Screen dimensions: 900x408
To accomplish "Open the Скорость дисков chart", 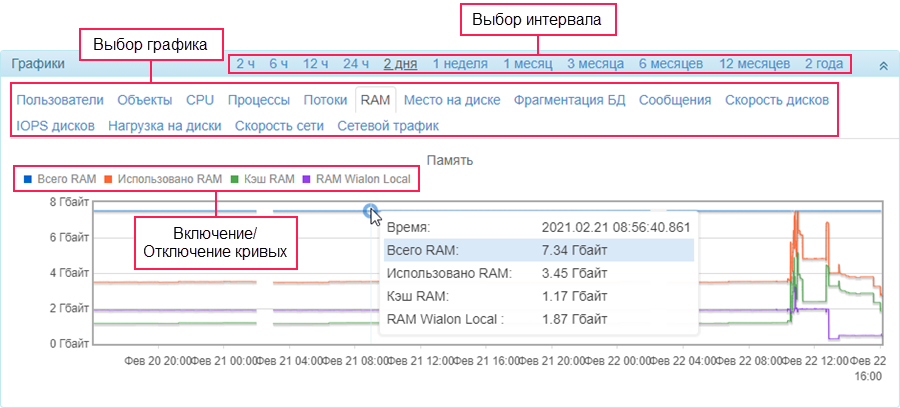I will [x=777, y=100].
